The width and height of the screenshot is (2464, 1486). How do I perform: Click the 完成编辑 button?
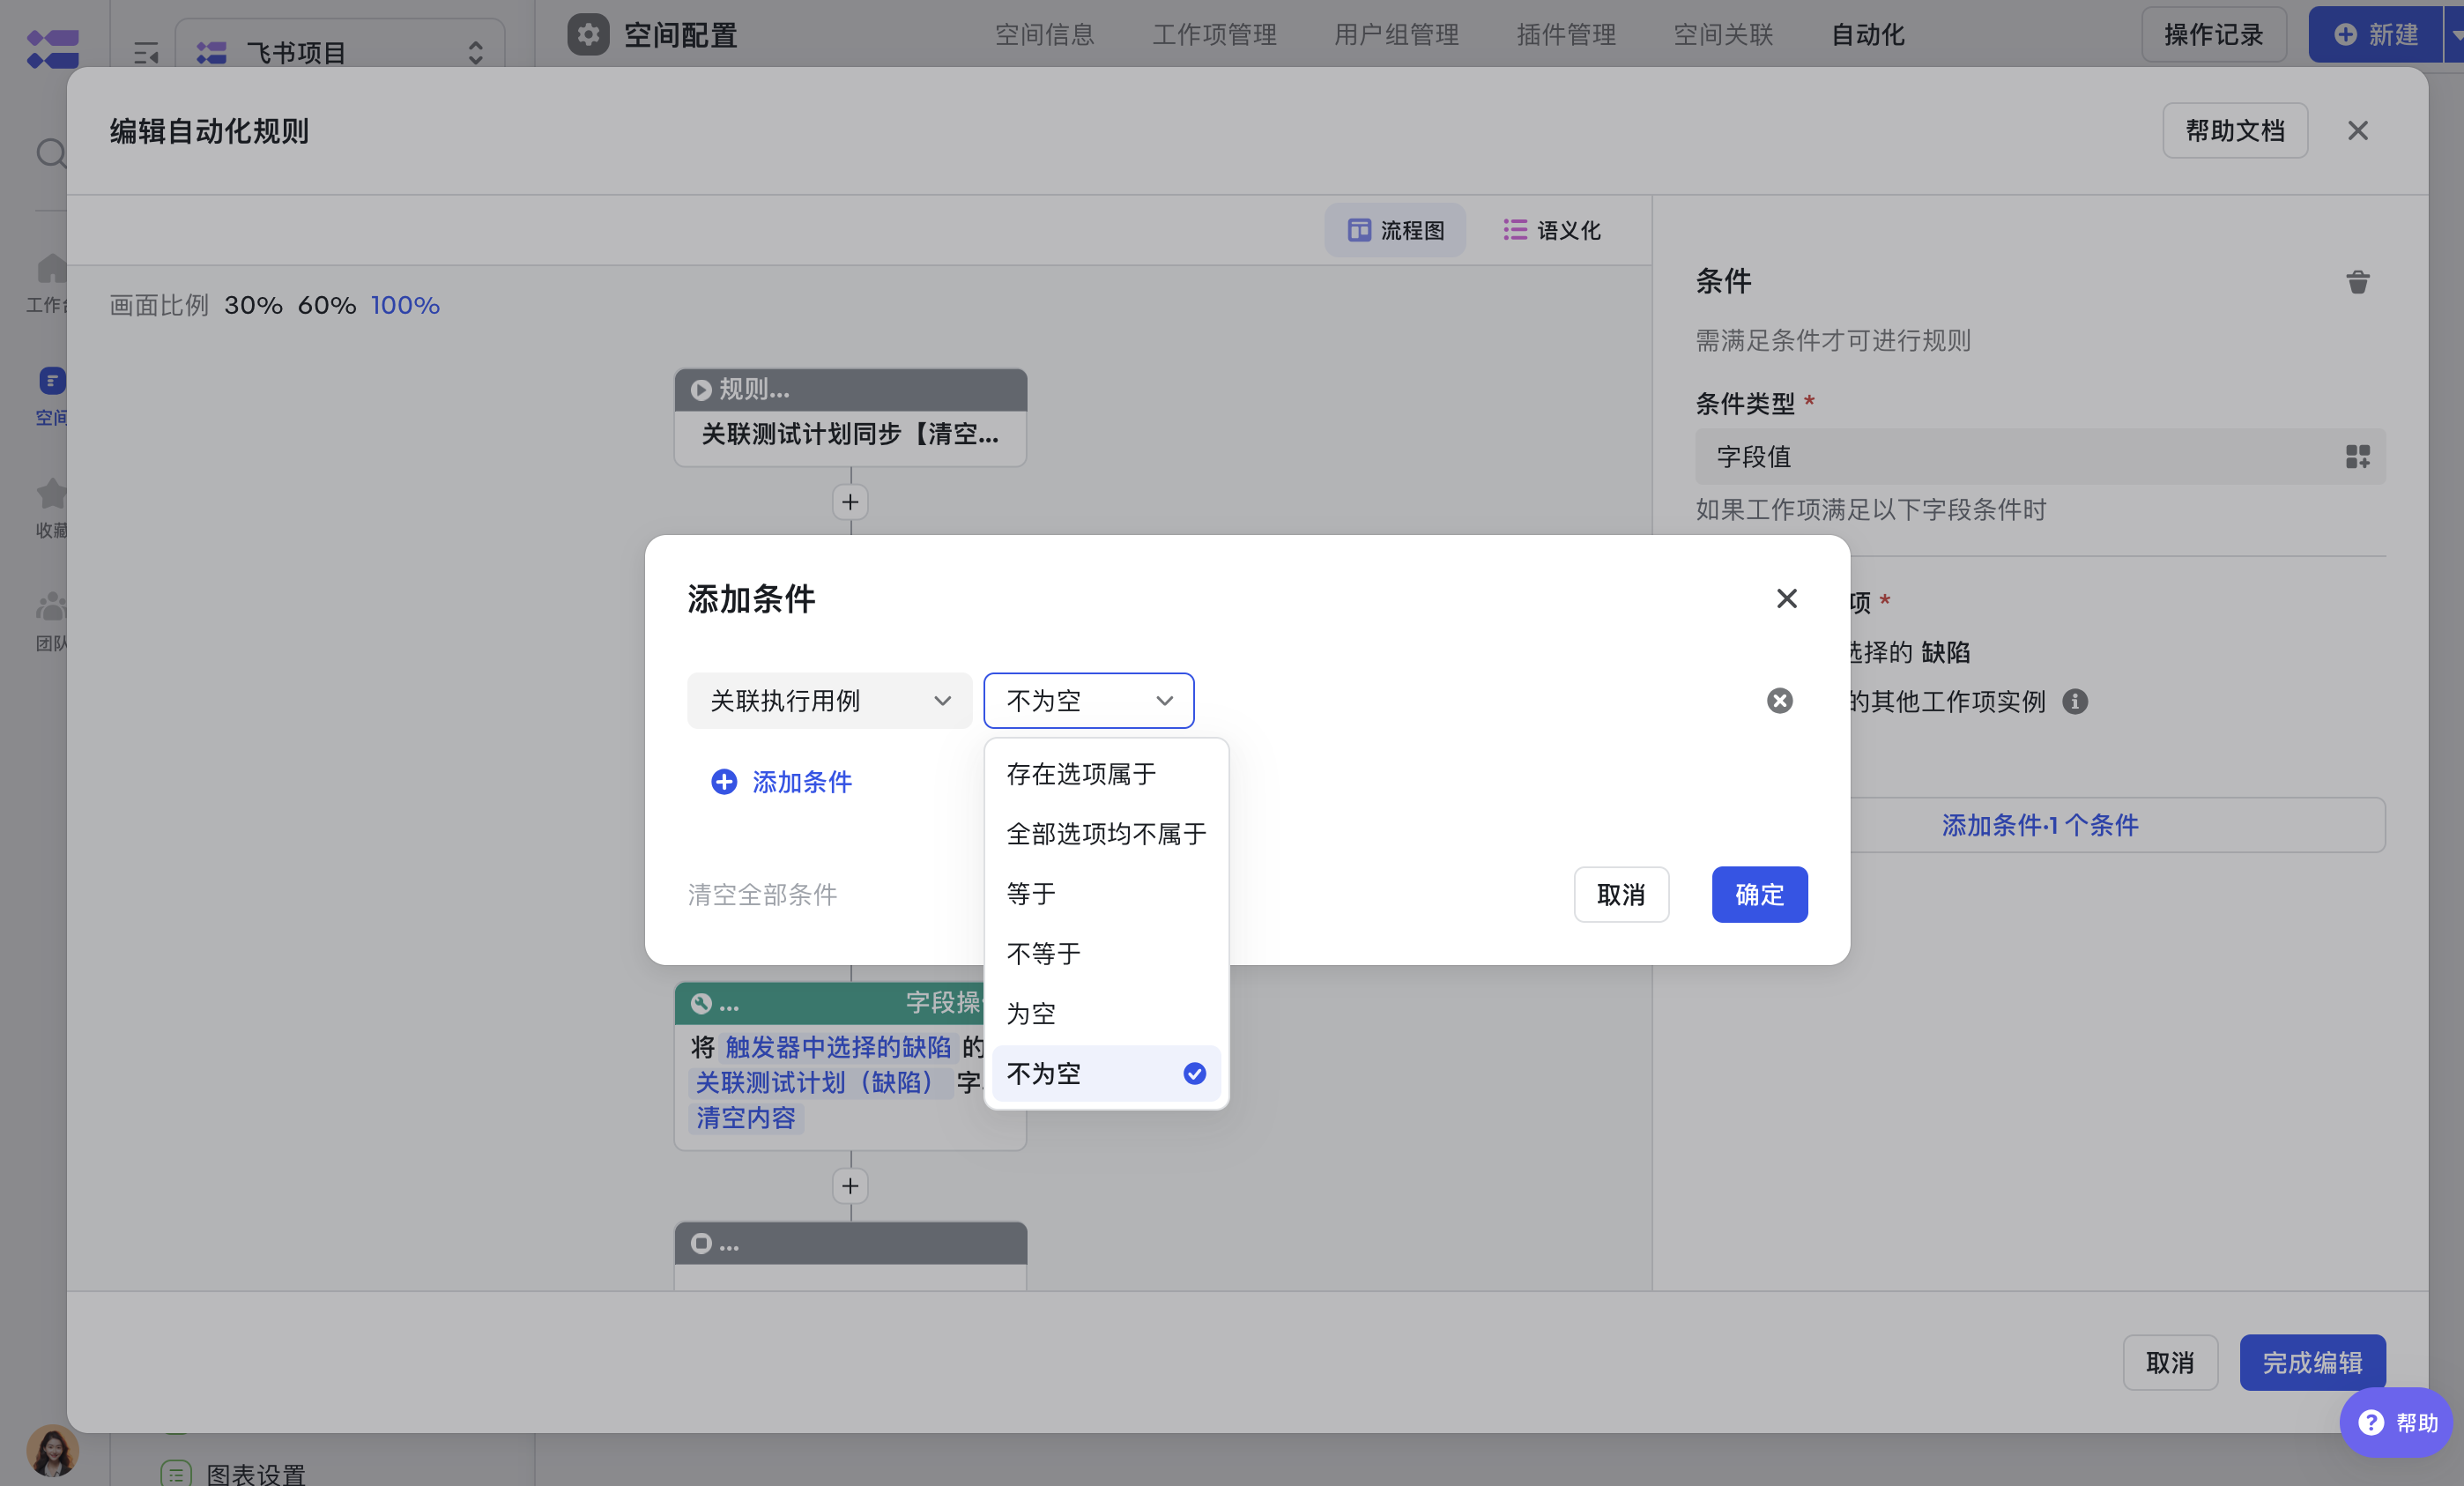click(2312, 1362)
